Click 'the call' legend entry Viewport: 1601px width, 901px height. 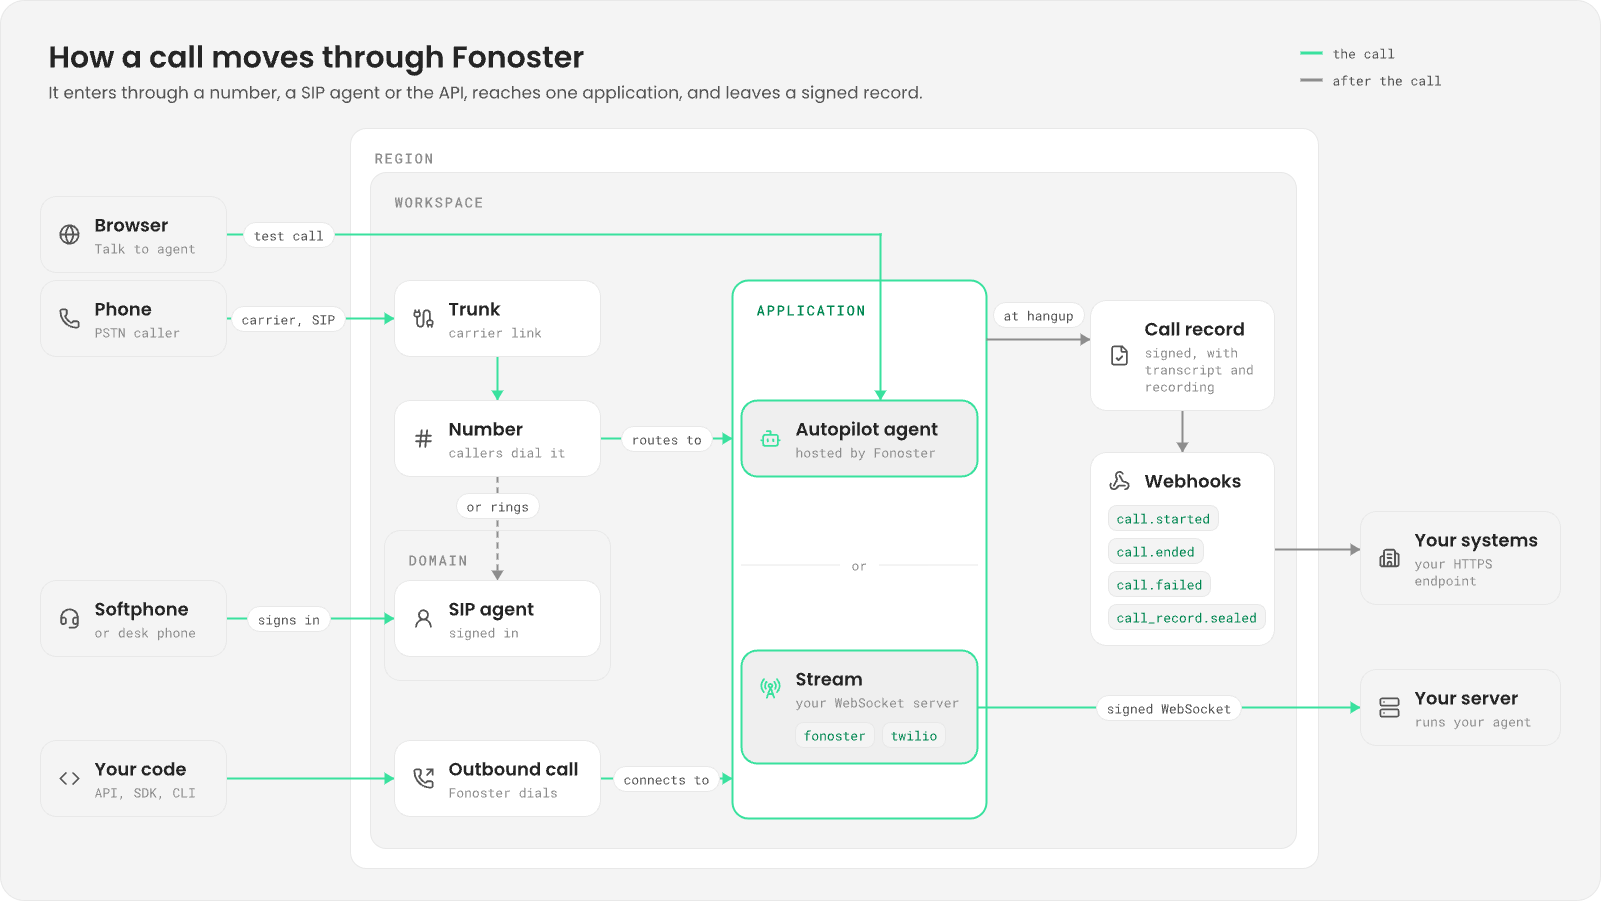click(x=1347, y=54)
